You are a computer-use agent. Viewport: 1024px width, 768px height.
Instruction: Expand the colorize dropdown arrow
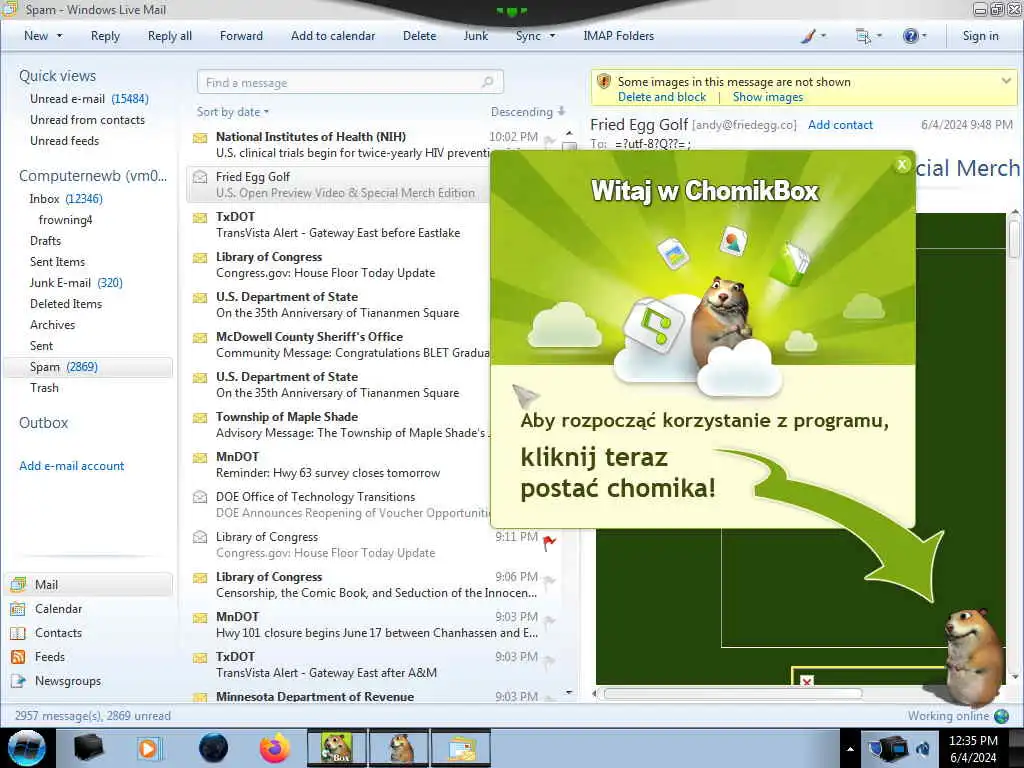(824, 36)
